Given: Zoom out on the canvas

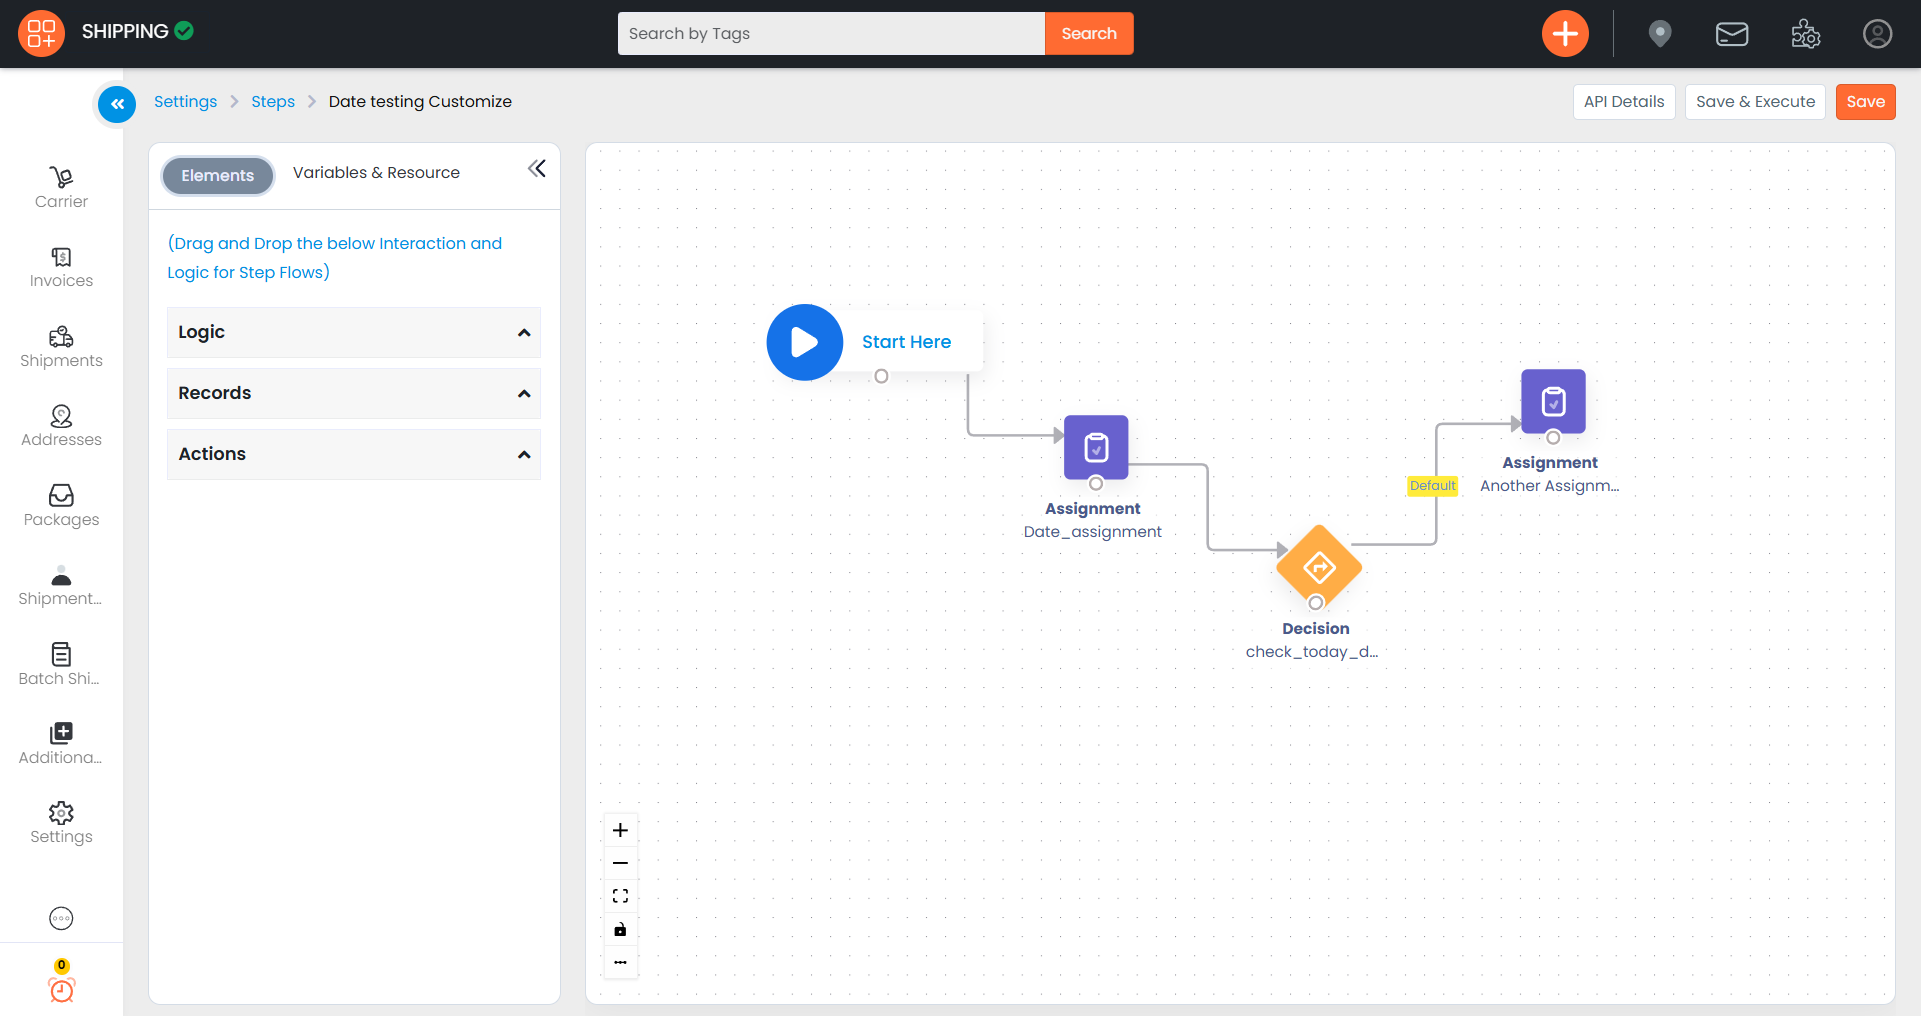Looking at the screenshot, I should point(620,863).
